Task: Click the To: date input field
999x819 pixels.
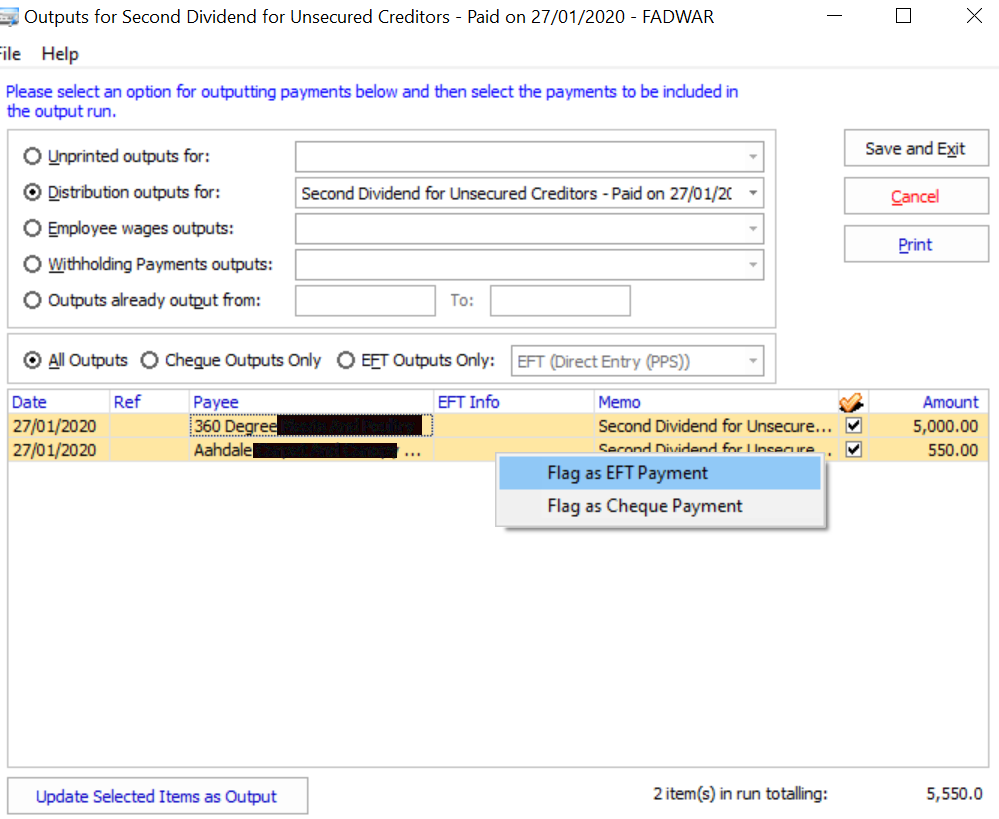Action: 560,300
